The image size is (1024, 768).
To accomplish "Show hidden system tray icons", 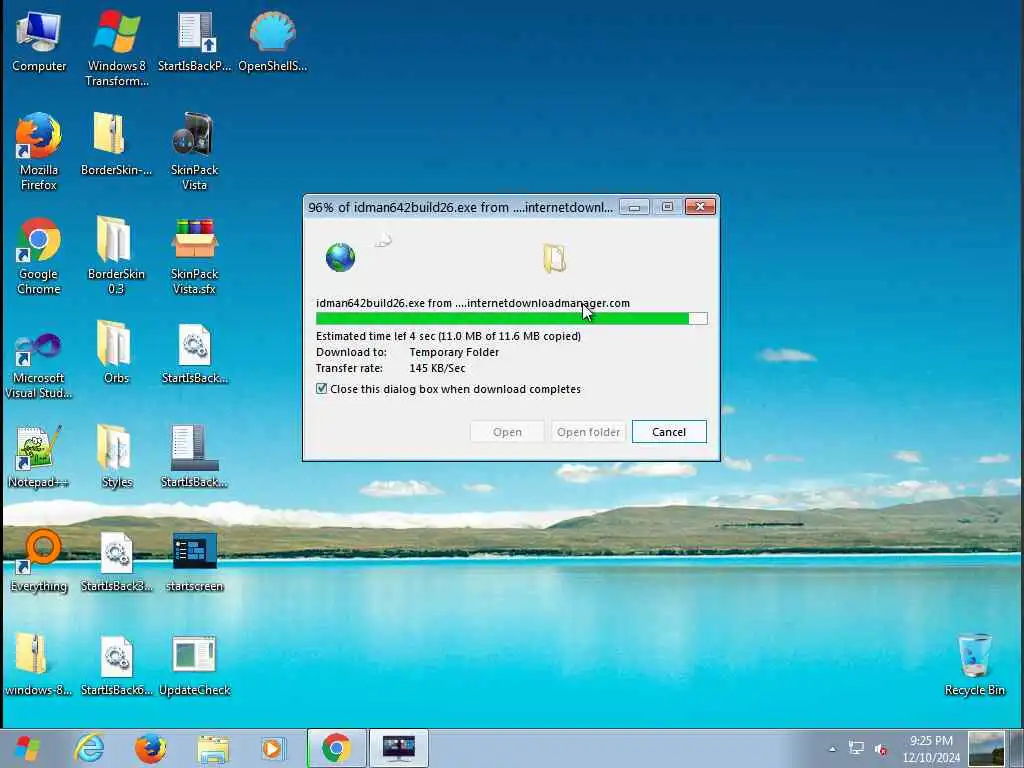I will pos(832,749).
